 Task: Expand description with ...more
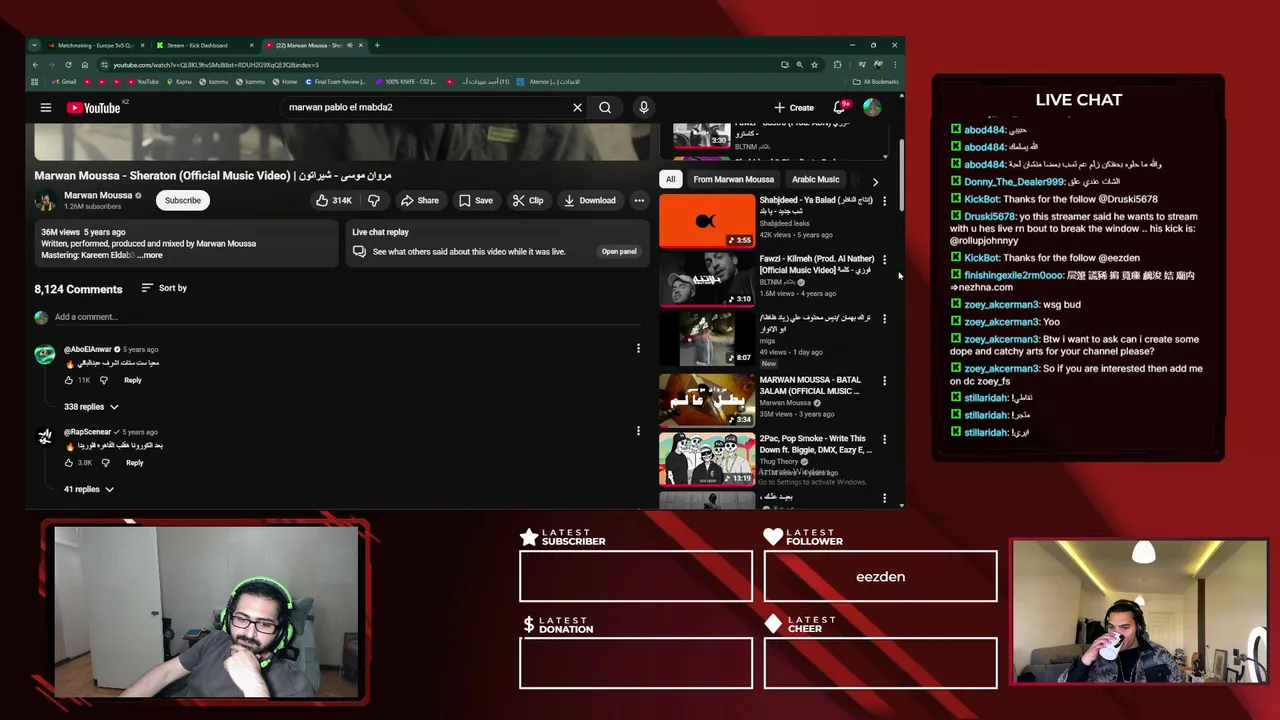[150, 255]
